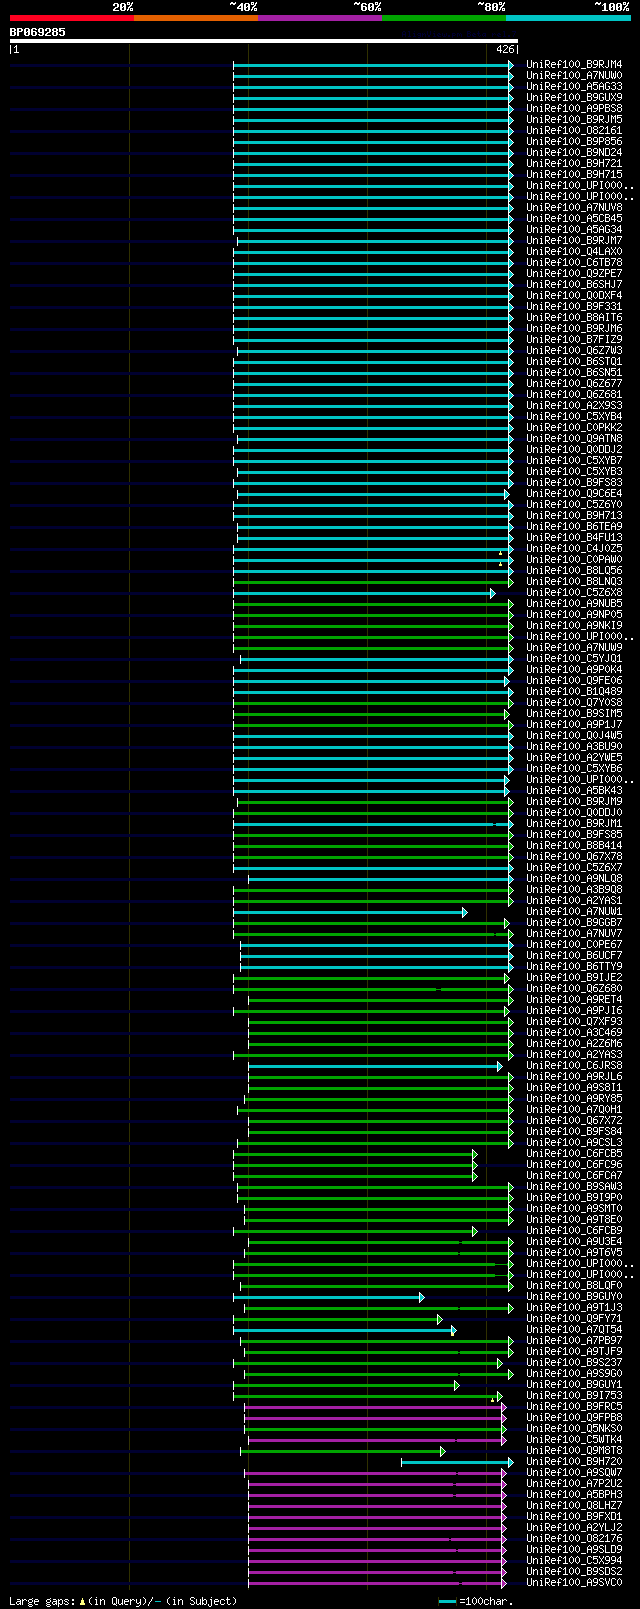Open the UniRef100_Q9ATN8 hit link
The height and width of the screenshot is (1609, 640).
click(x=574, y=438)
